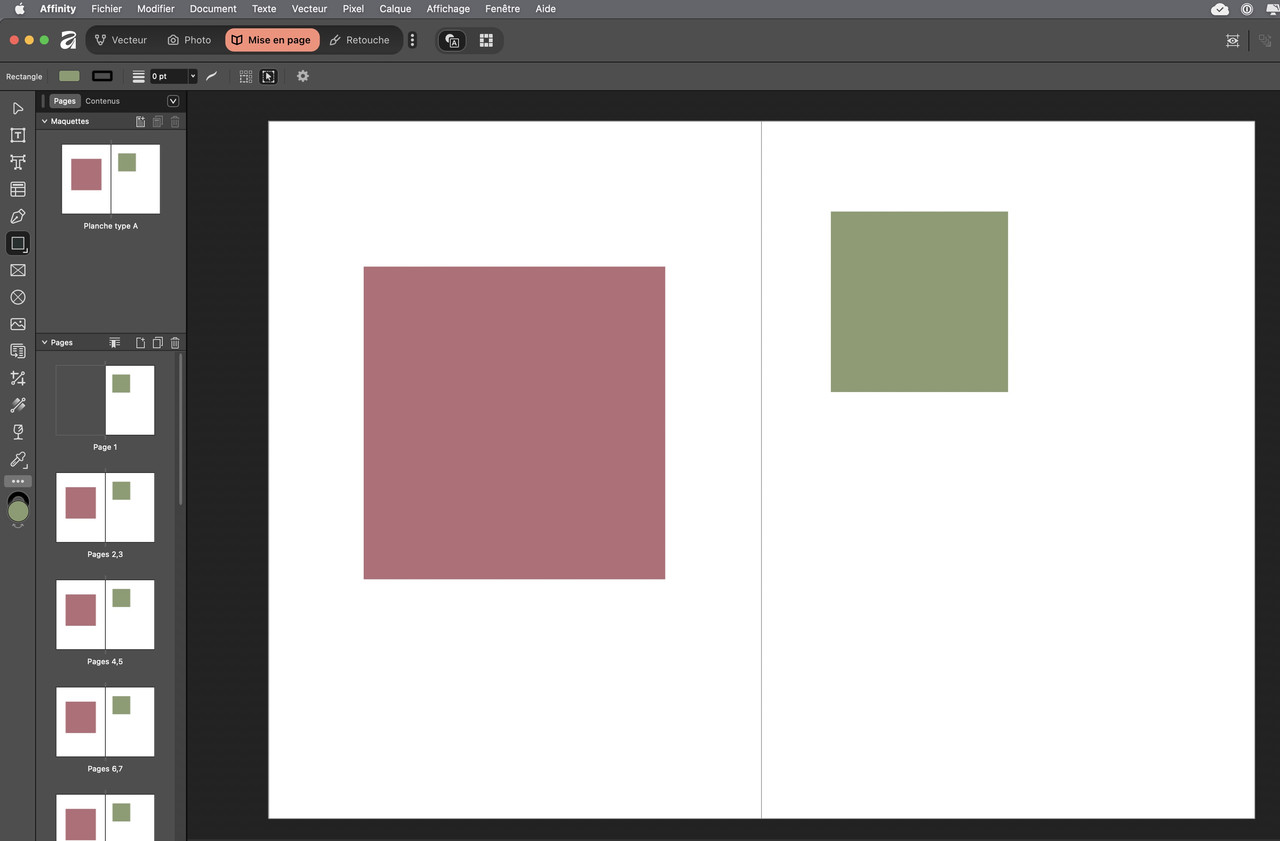The width and height of the screenshot is (1280, 841).
Task: Select the Vector Crop tool
Action: pos(18,378)
